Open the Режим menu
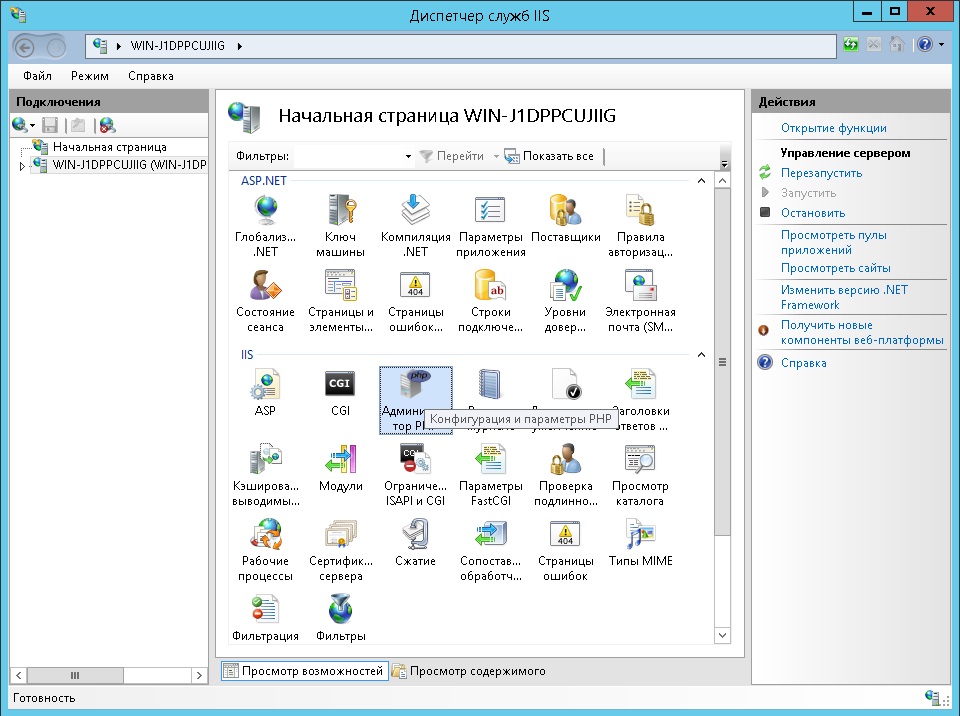The height and width of the screenshot is (716, 960). coord(90,76)
